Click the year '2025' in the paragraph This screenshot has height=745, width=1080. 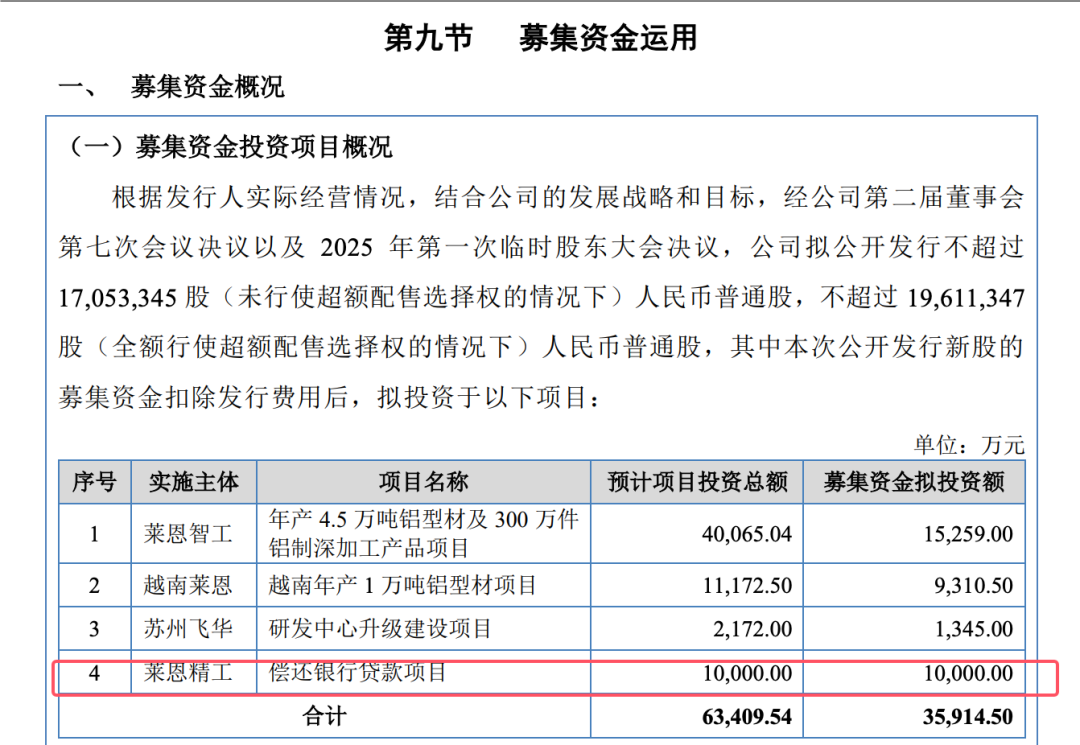(346, 248)
